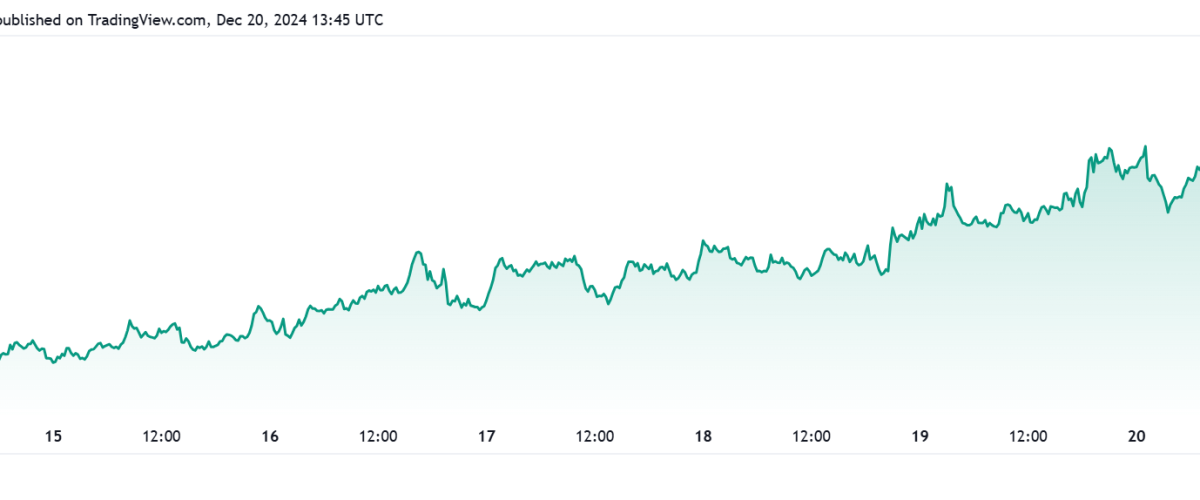Click the 12:00 label between 15 and 16
This screenshot has height=500, width=1200.
point(162,436)
